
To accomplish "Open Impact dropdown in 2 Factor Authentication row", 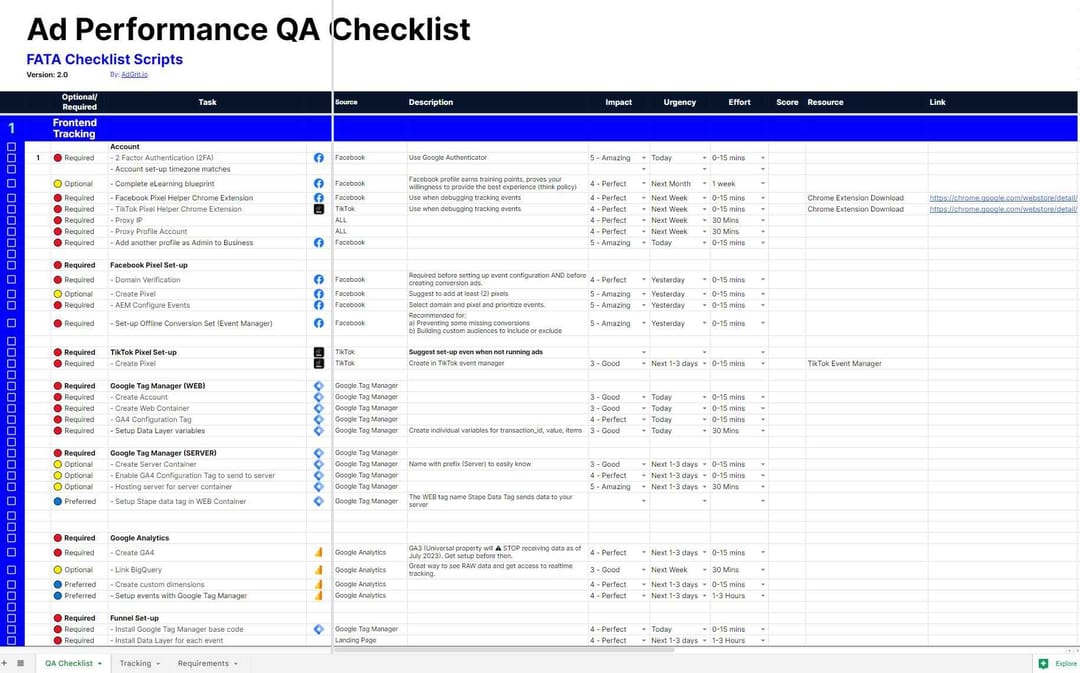I will click(644, 158).
